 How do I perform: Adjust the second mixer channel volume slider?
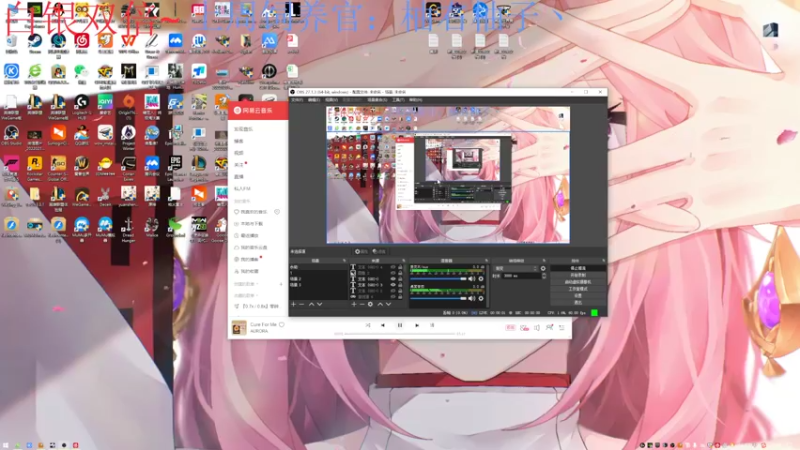tap(438, 298)
